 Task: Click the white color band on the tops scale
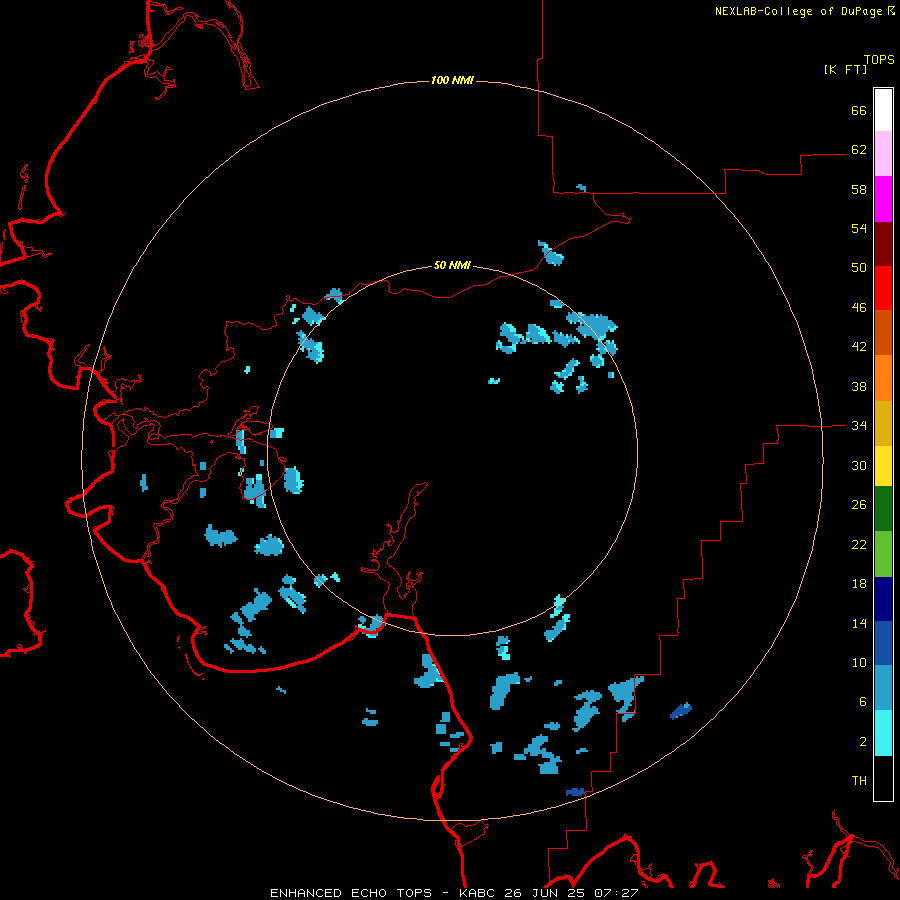pyautogui.click(x=883, y=110)
